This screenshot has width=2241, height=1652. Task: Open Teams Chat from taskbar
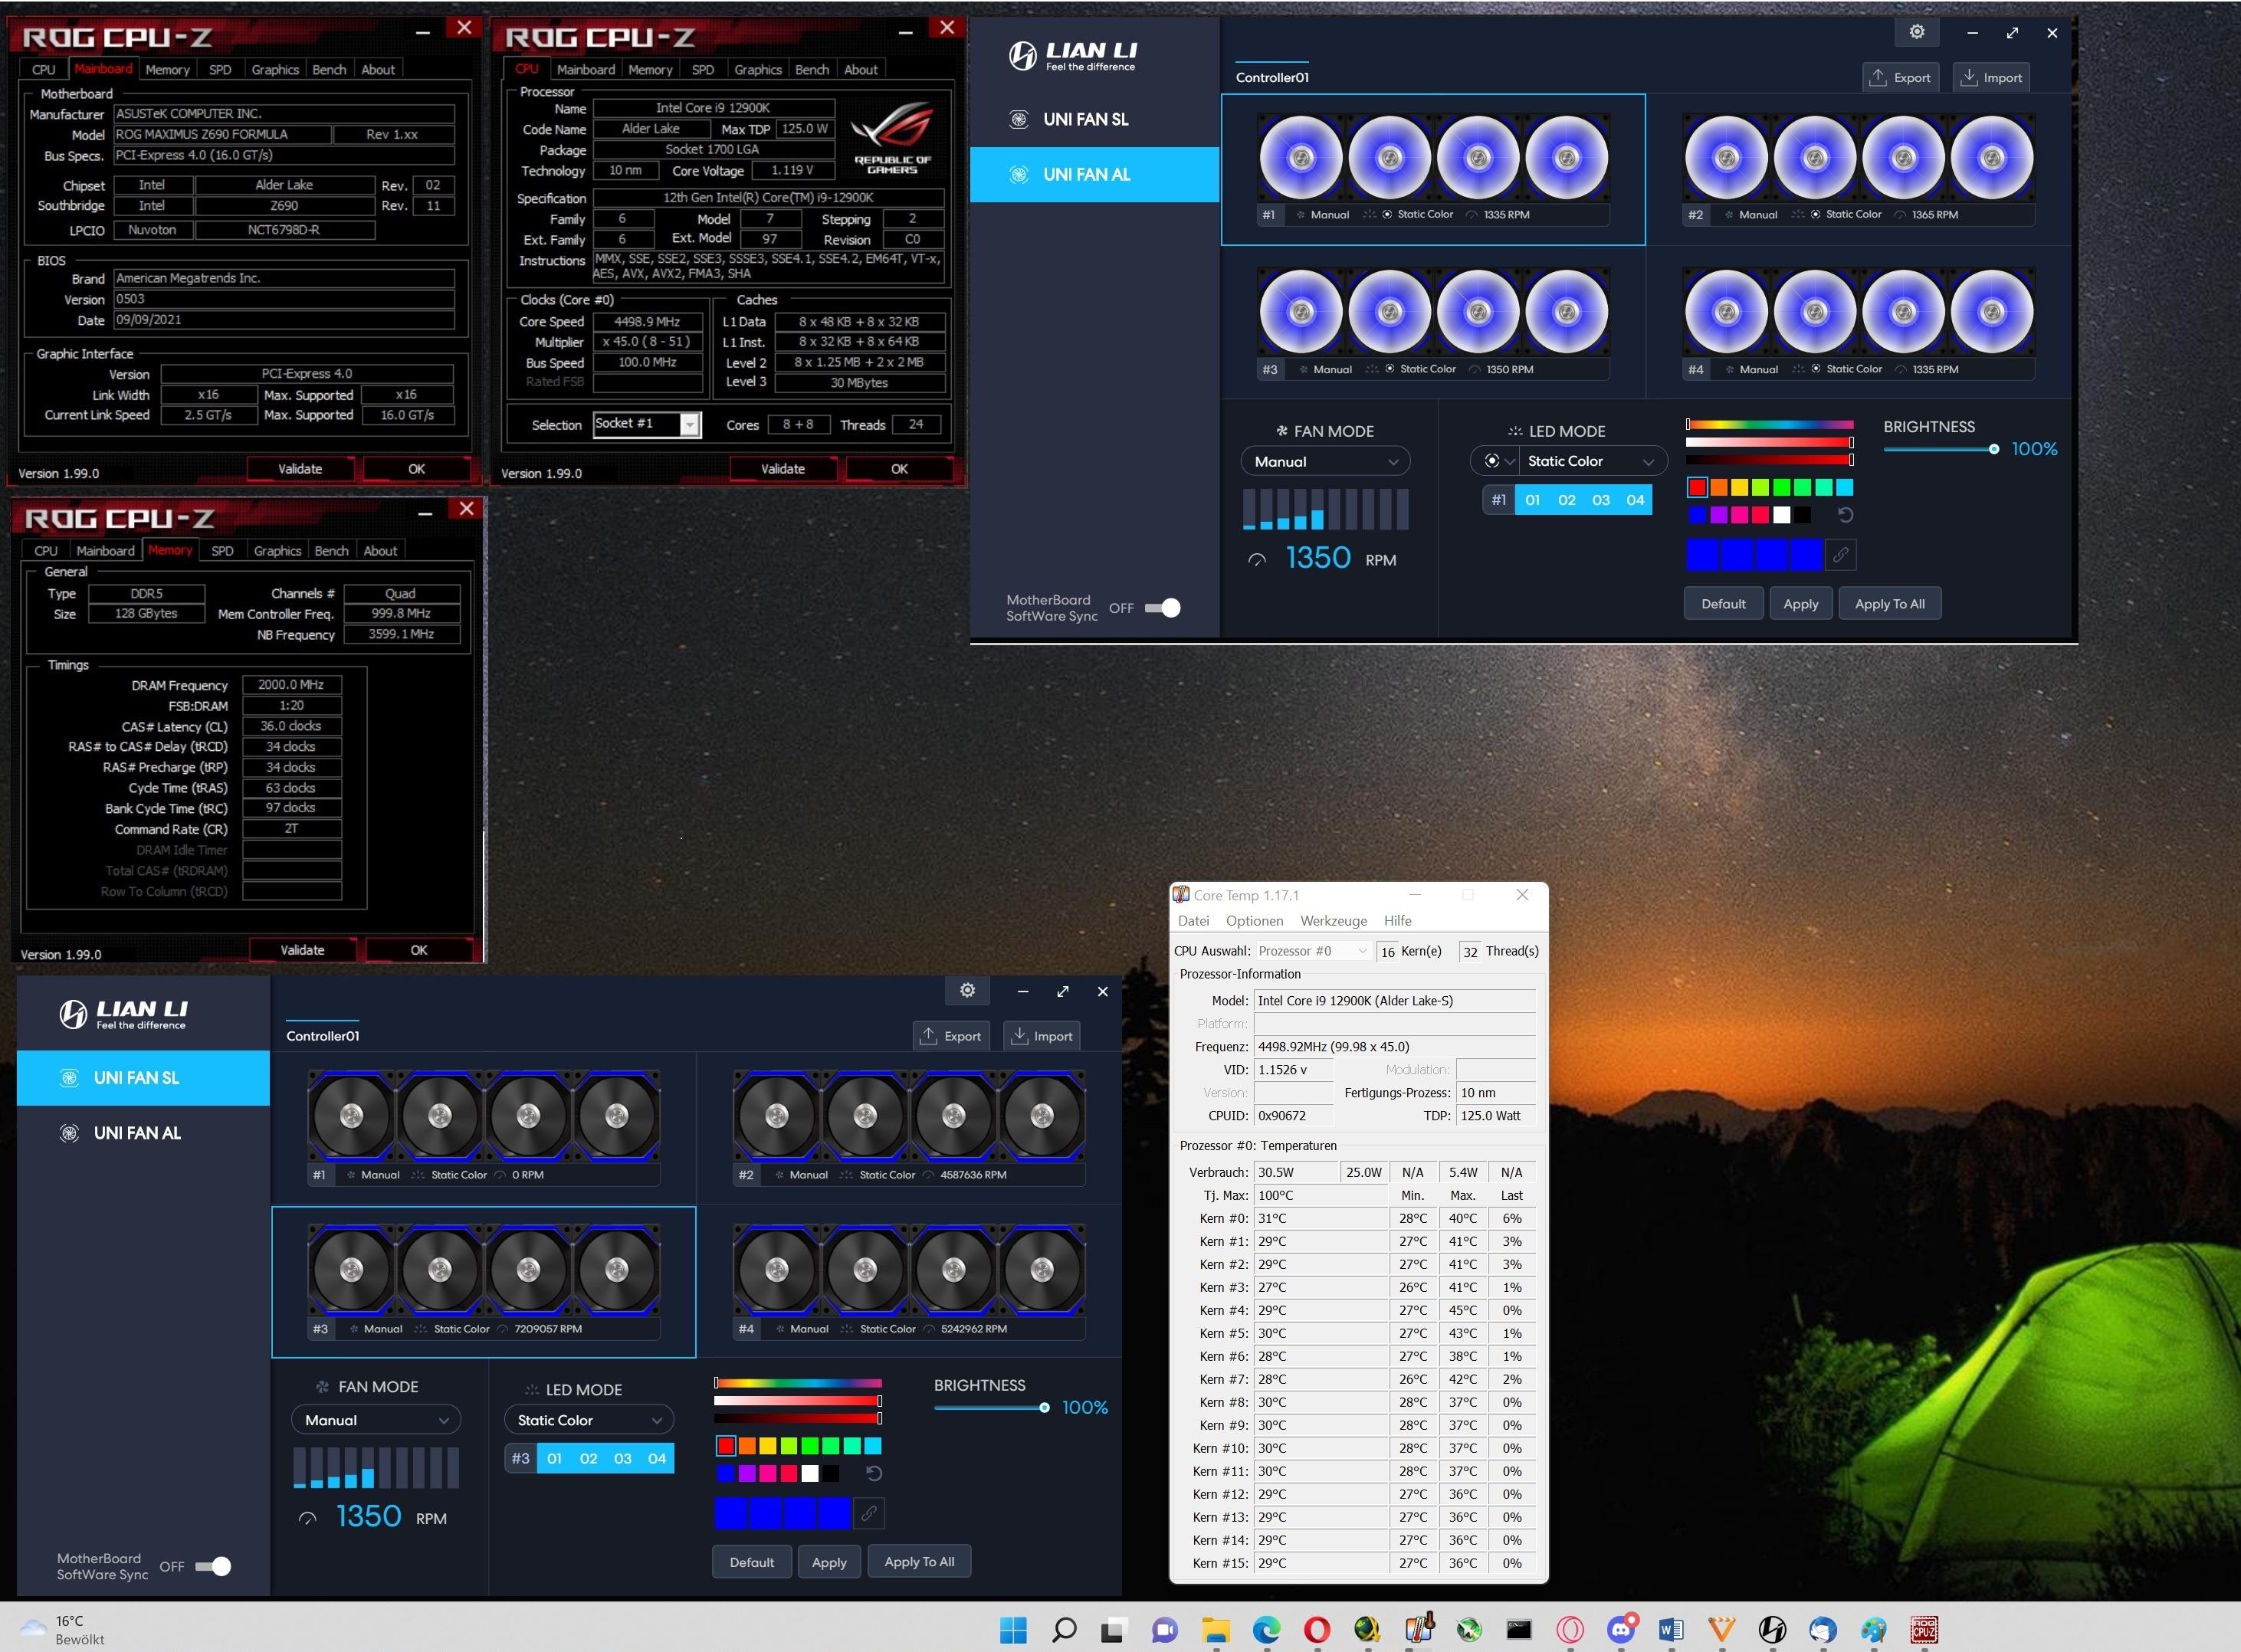pyautogui.click(x=1164, y=1630)
